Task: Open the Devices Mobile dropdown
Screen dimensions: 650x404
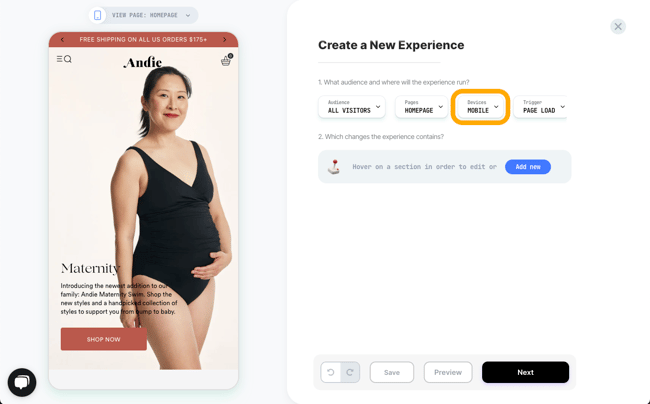Action: [x=480, y=107]
